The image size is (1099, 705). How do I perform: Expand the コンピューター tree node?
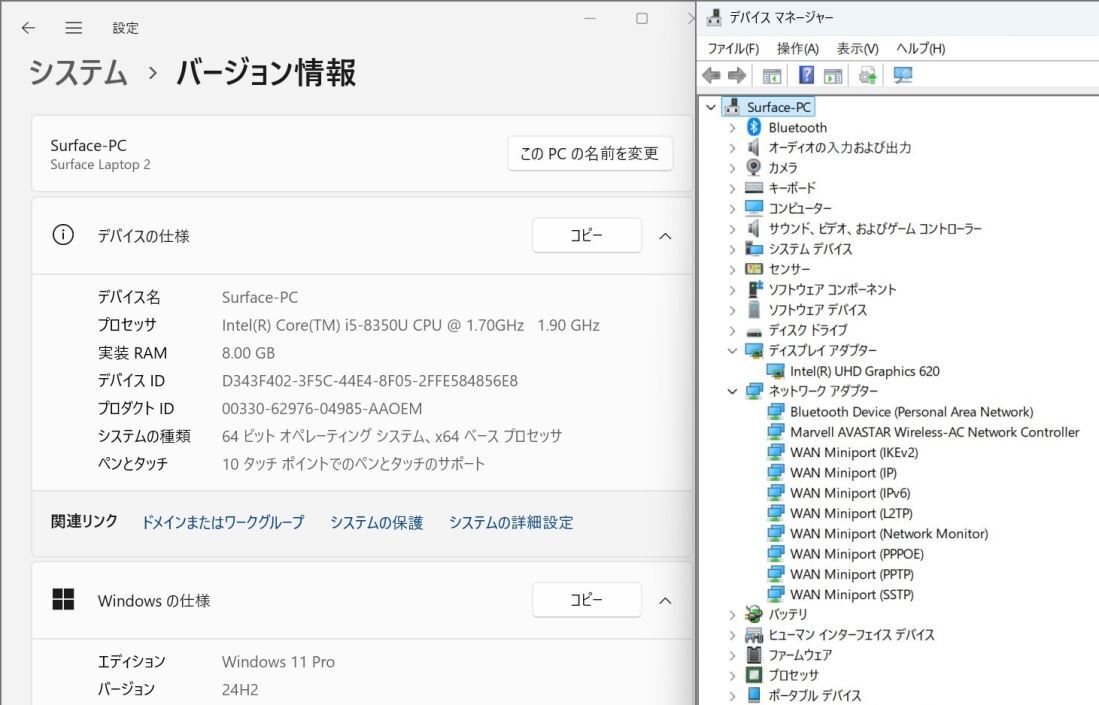[732, 209]
